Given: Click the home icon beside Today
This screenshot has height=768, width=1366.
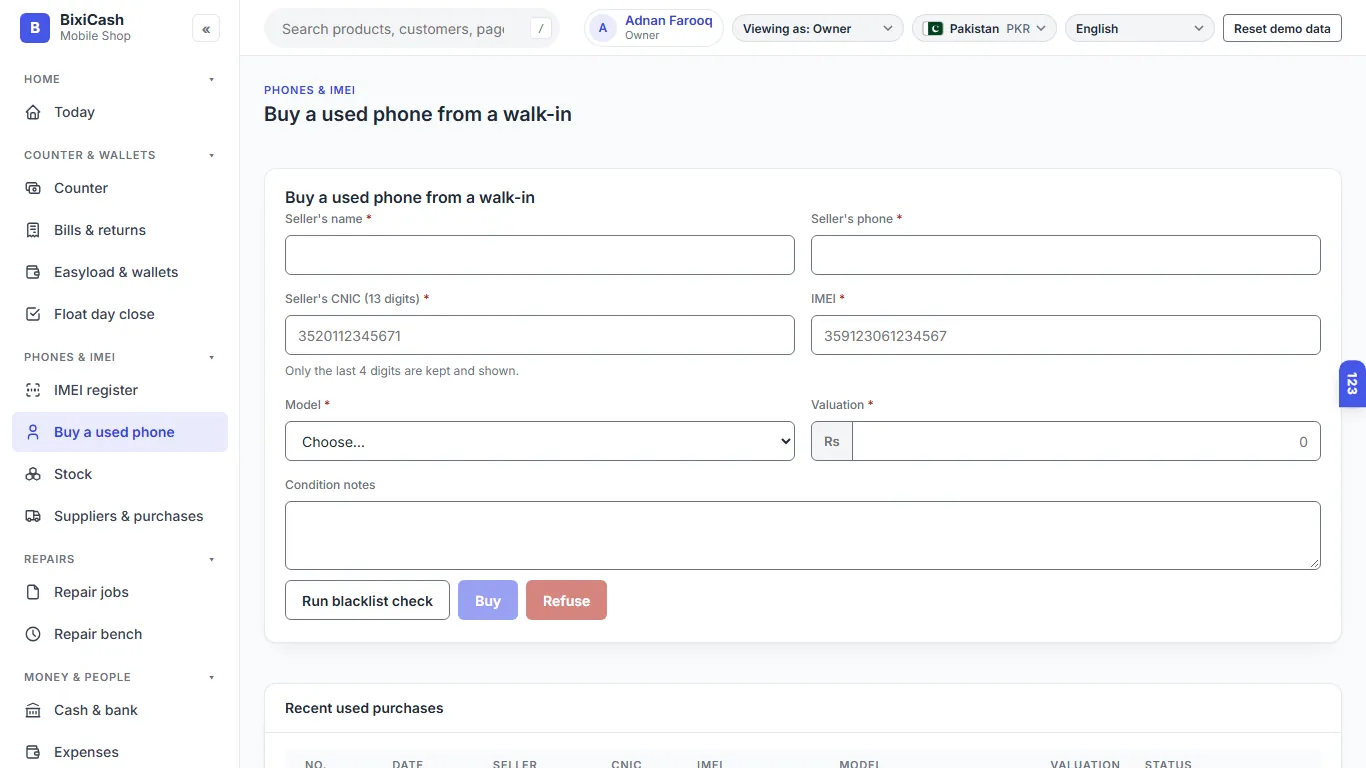Looking at the screenshot, I should click(33, 112).
